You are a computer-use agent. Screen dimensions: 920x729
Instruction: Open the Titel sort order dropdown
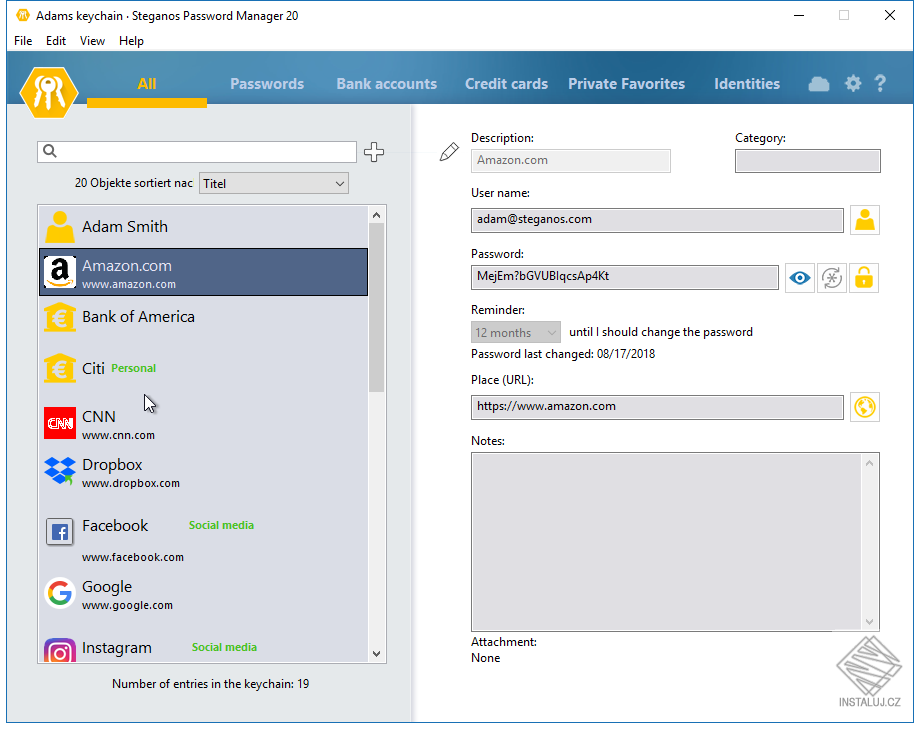tap(273, 183)
